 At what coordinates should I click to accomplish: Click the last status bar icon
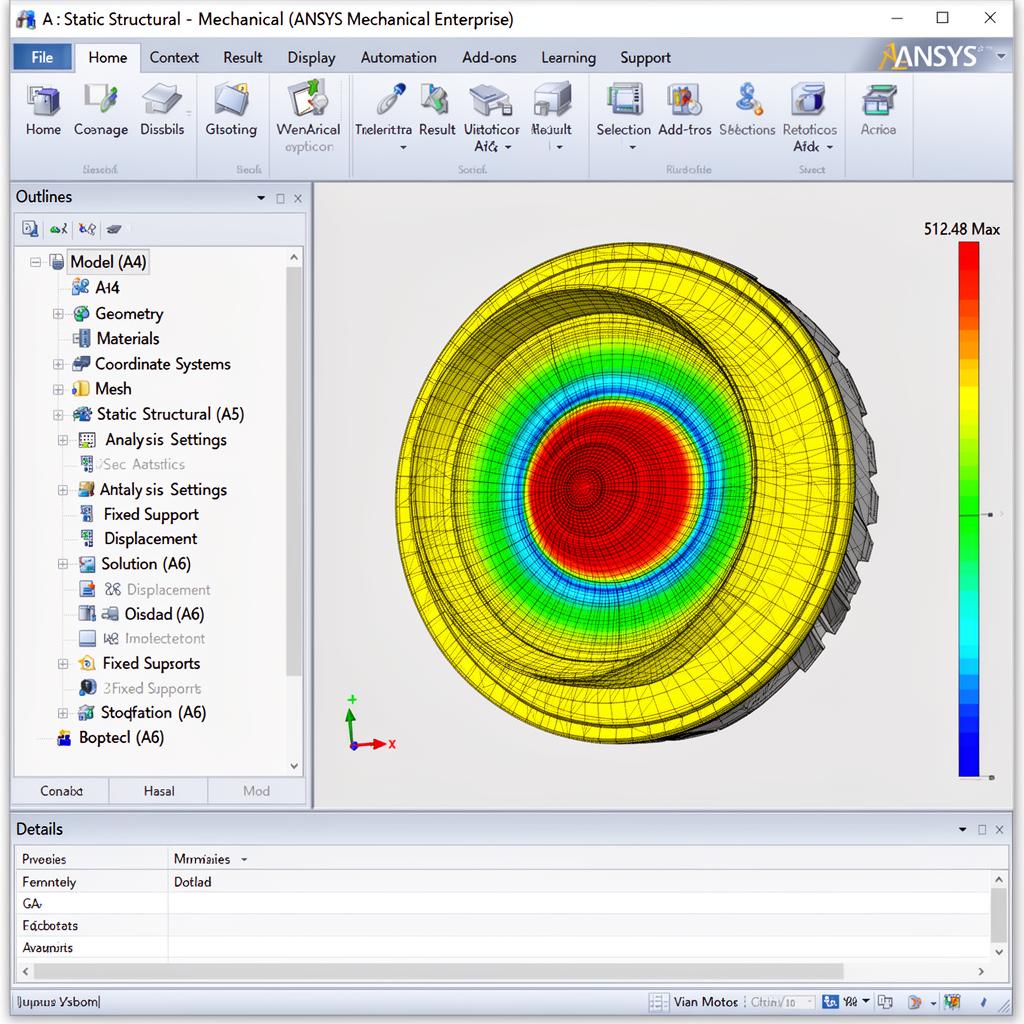[x=984, y=1001]
